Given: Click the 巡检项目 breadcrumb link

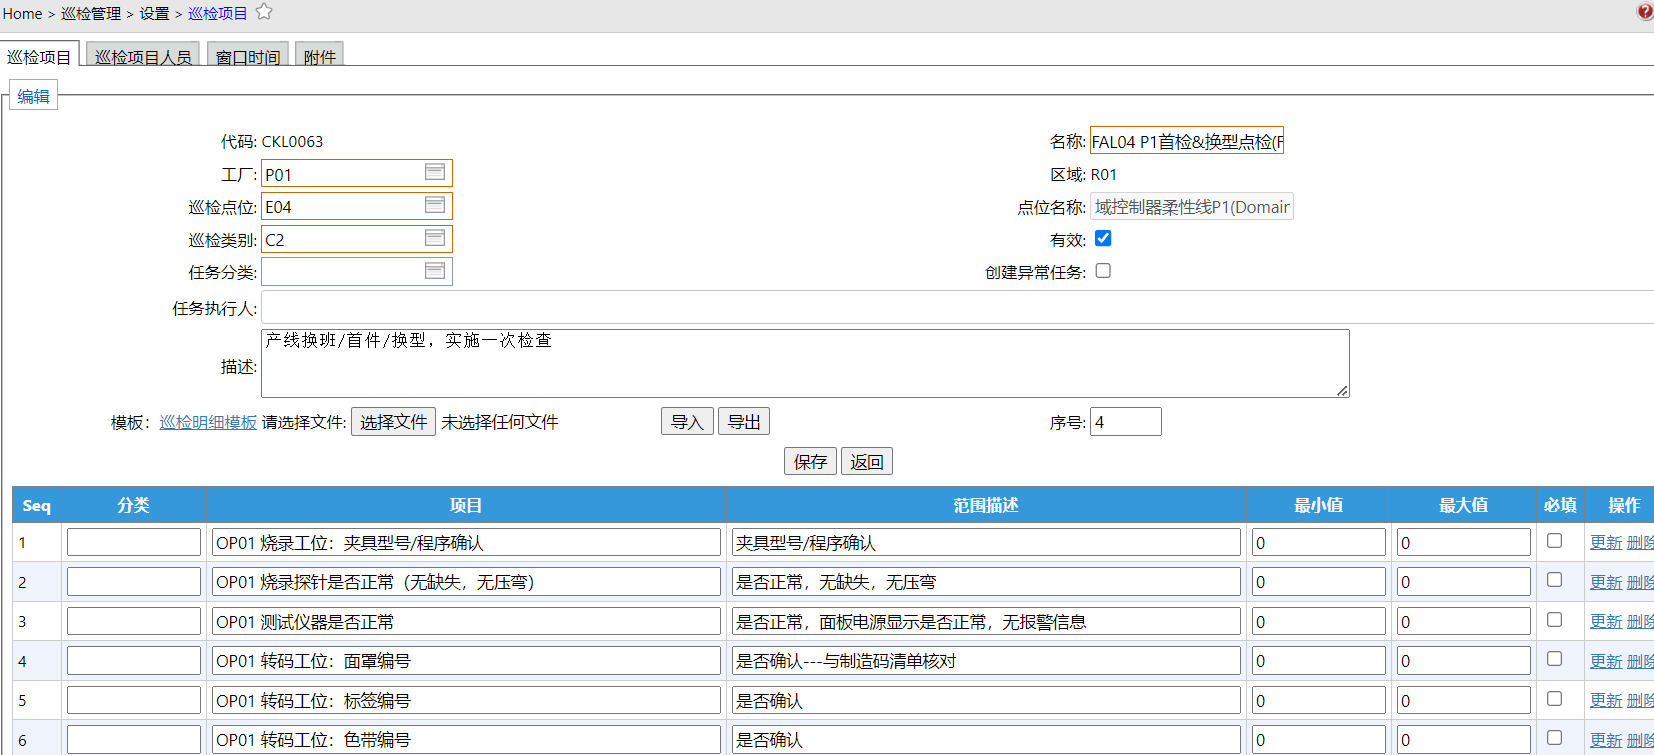Looking at the screenshot, I should coord(218,14).
